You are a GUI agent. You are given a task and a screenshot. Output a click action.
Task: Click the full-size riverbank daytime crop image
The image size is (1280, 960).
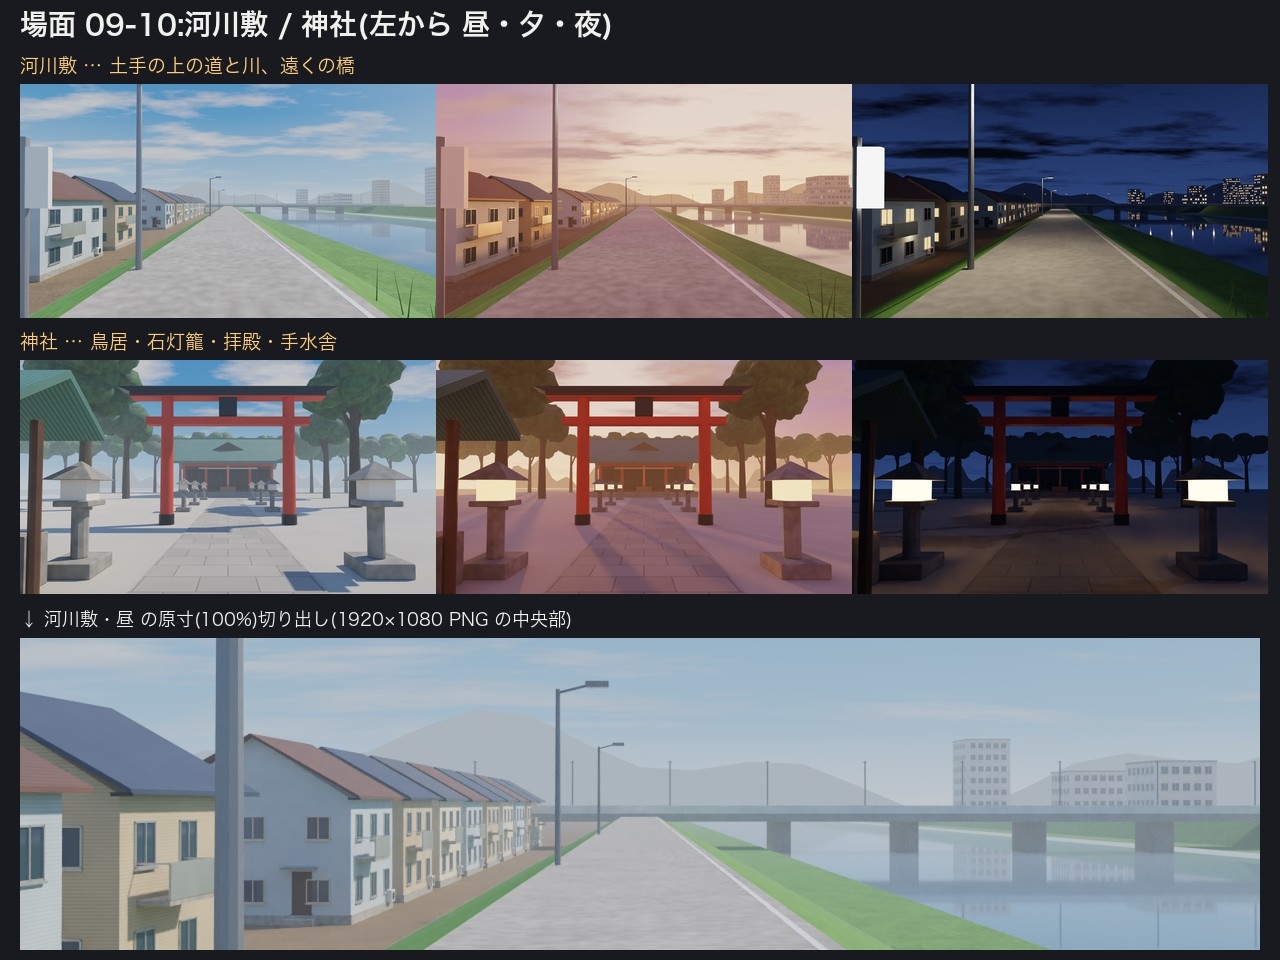click(640, 794)
